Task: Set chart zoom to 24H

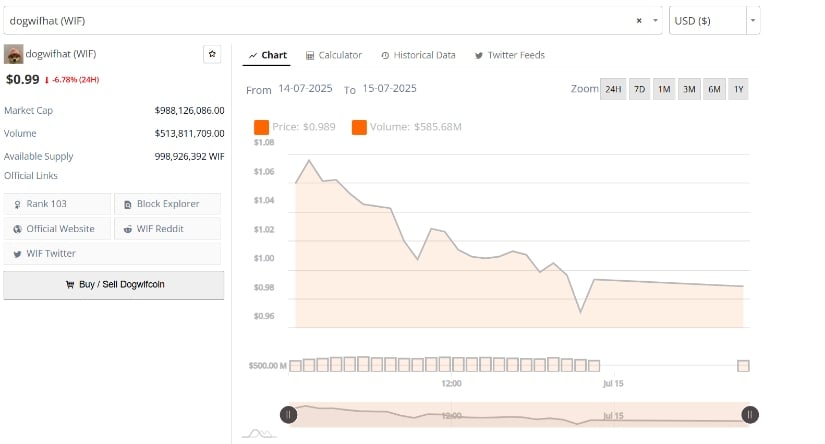Action: (x=613, y=89)
